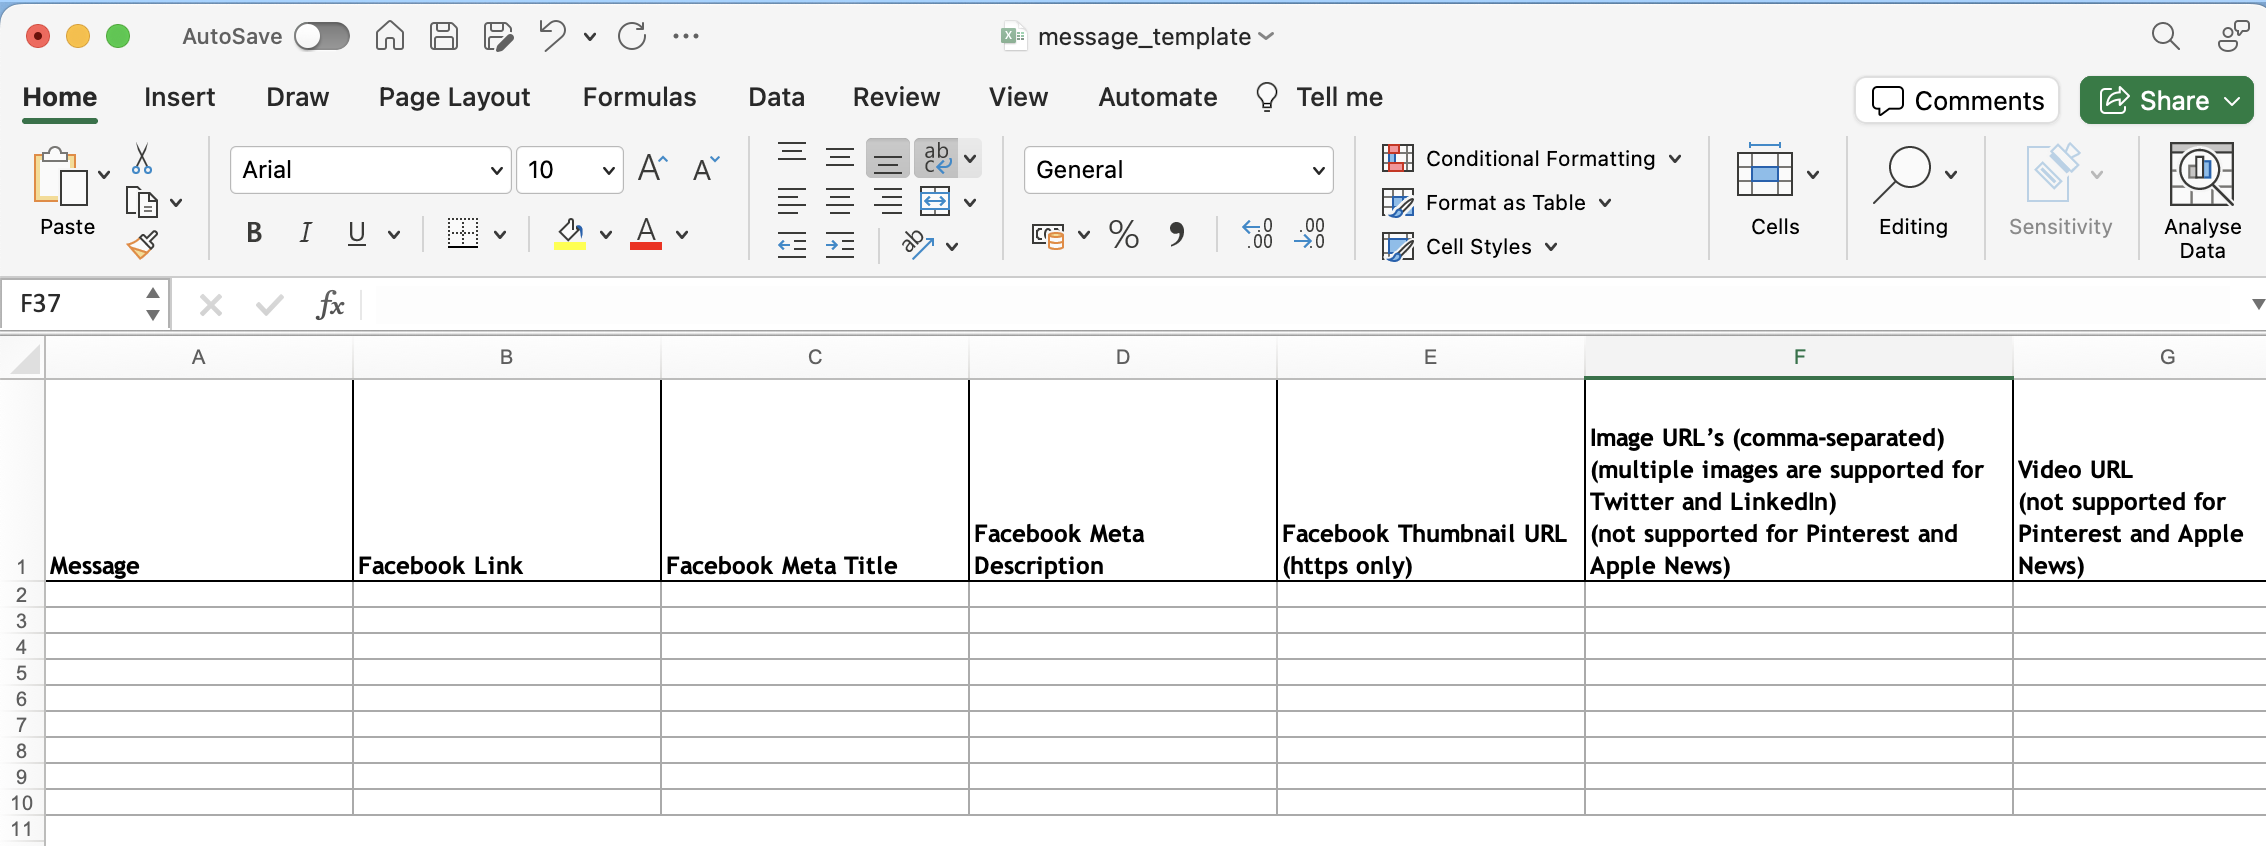2266x846 pixels.
Task: Open the Arial font name dropdown
Action: click(x=497, y=170)
